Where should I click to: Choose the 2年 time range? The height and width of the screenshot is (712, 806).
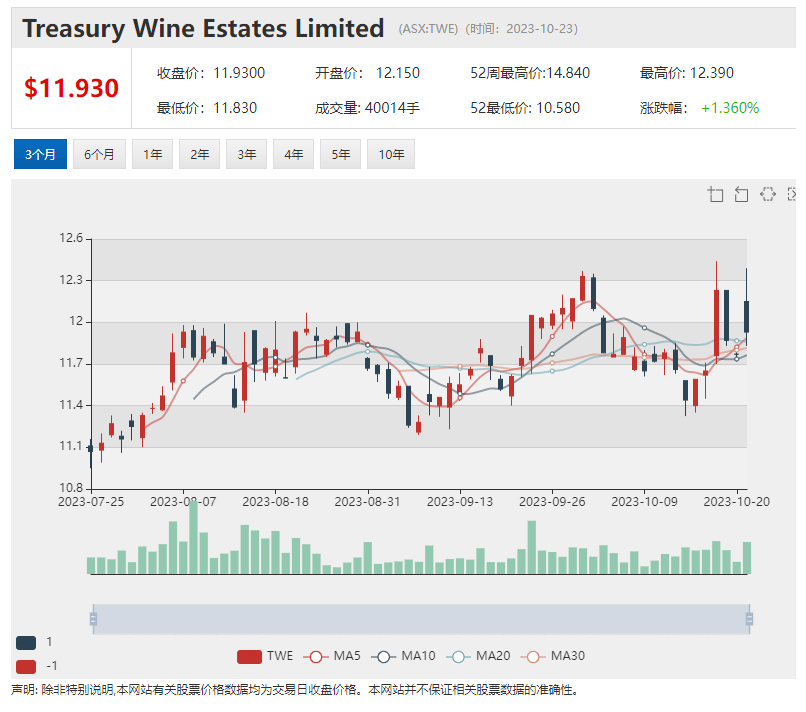pos(199,155)
